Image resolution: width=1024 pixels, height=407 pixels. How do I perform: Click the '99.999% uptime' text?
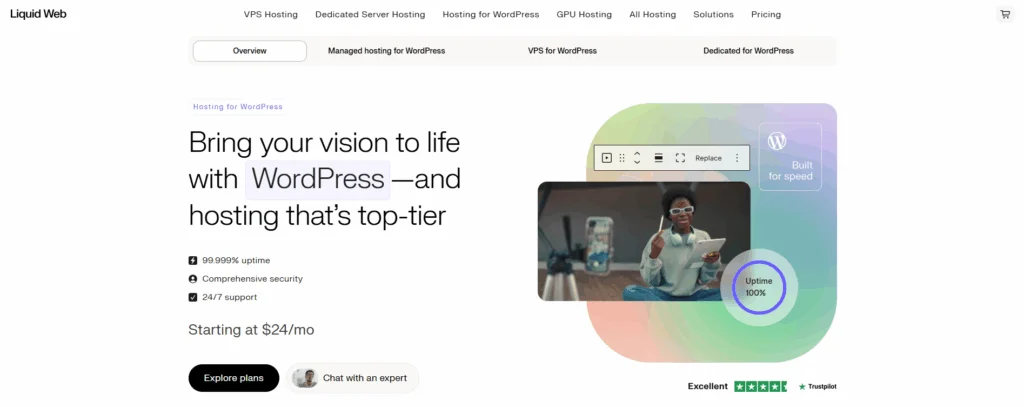[x=236, y=260]
